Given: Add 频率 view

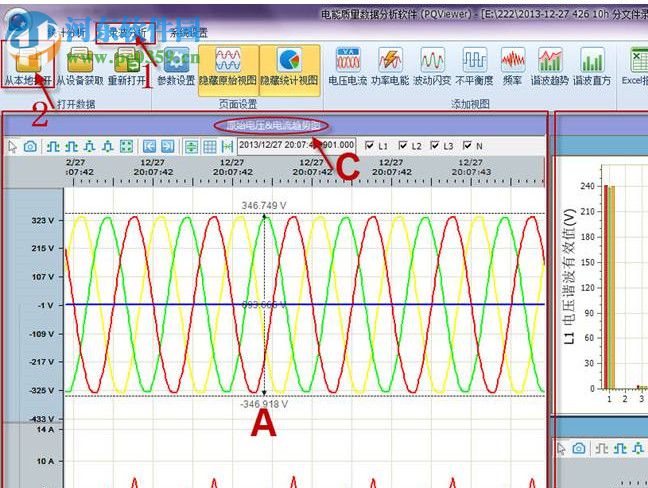Looking at the screenshot, I should click(512, 66).
